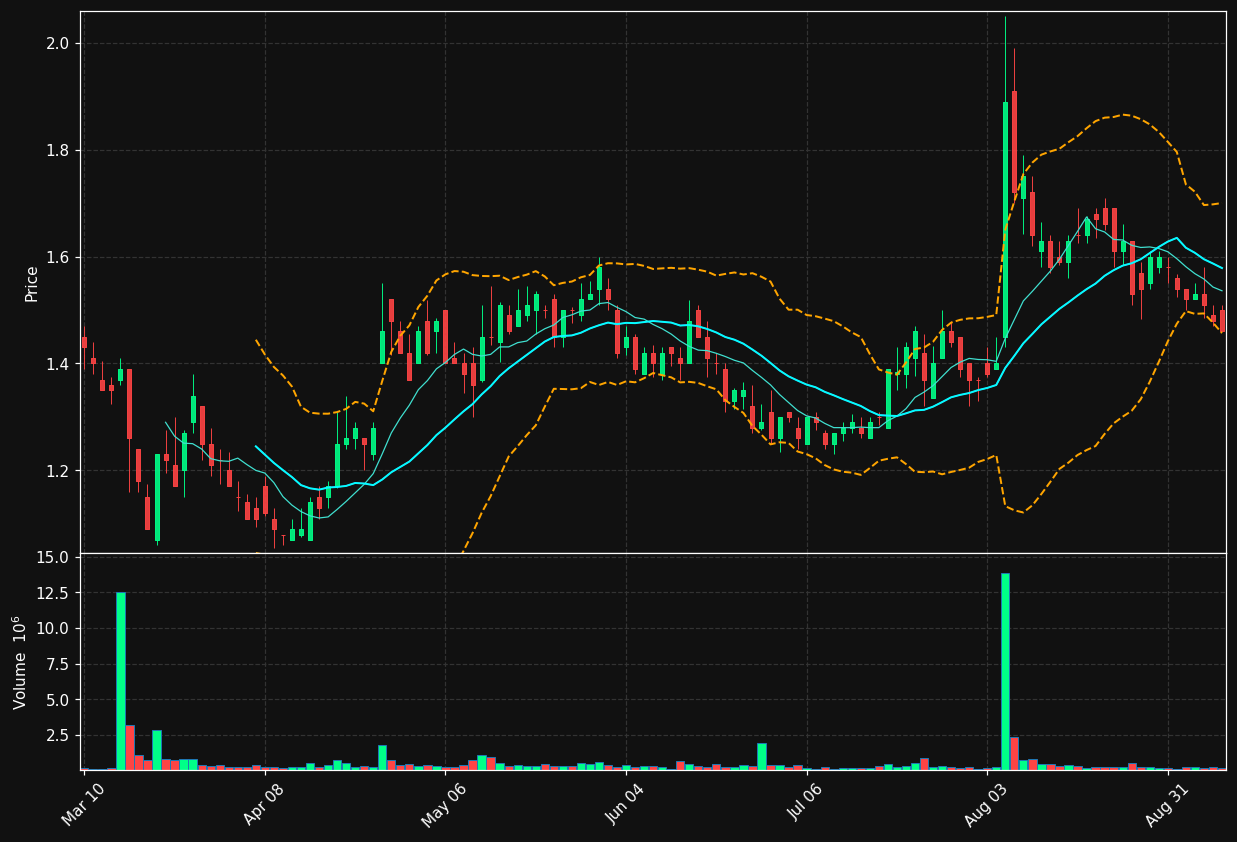Screen dimensions: 1237x842
Task: Click the 10.0 volume axis label
Action: [x=52, y=628]
